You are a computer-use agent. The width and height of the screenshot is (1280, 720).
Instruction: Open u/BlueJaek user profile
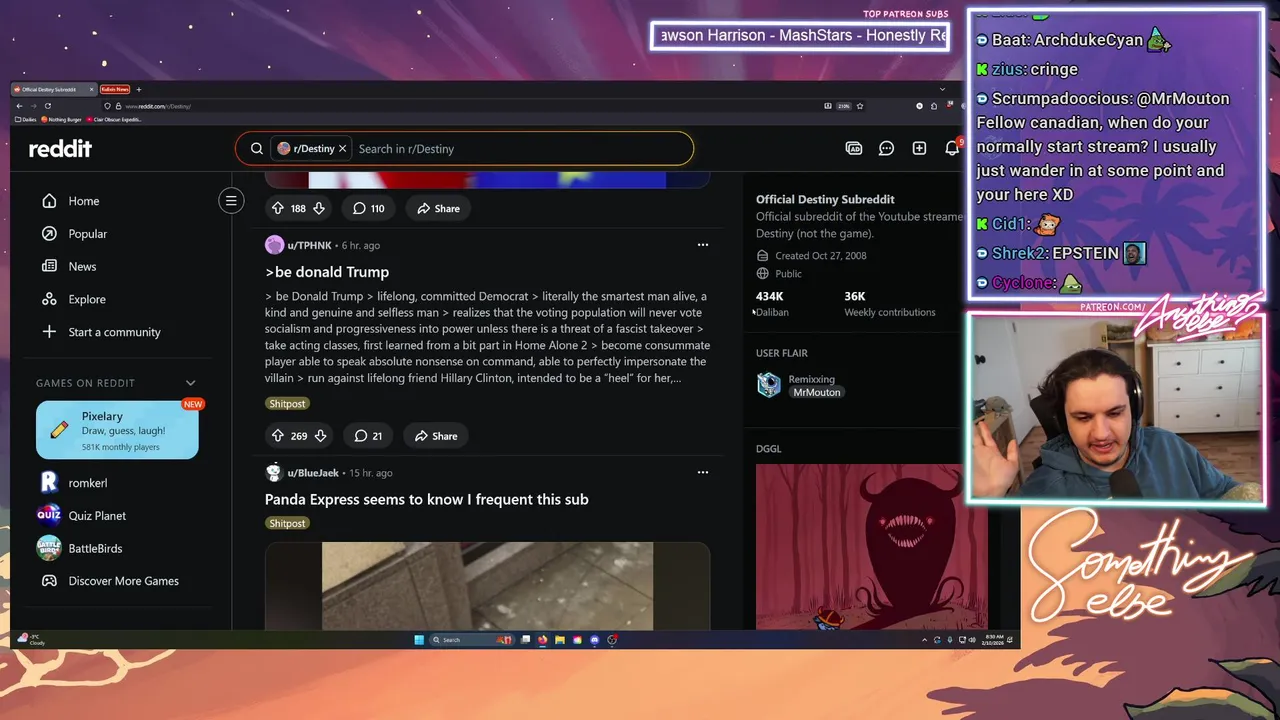tap(313, 473)
